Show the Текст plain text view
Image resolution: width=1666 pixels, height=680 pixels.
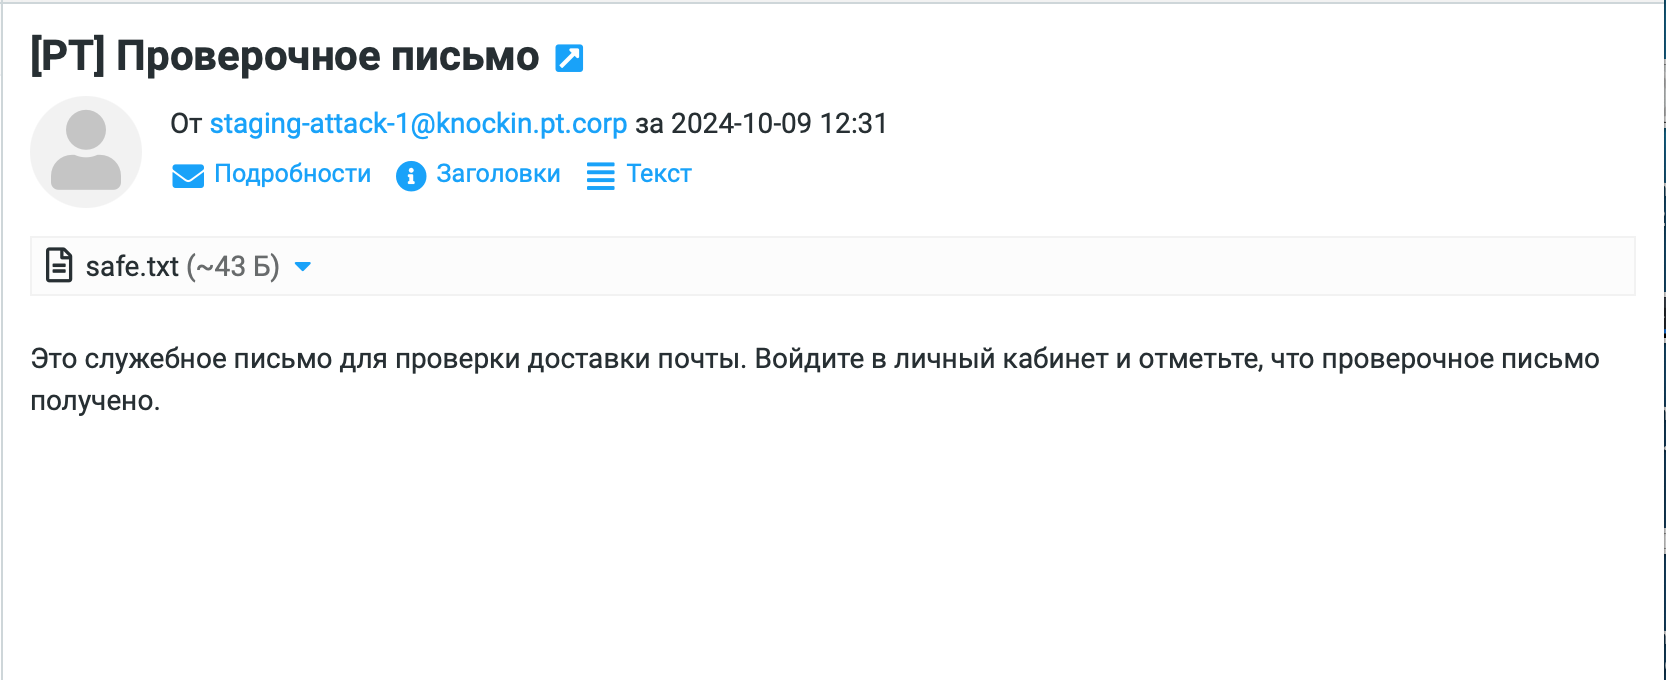[x=659, y=174]
